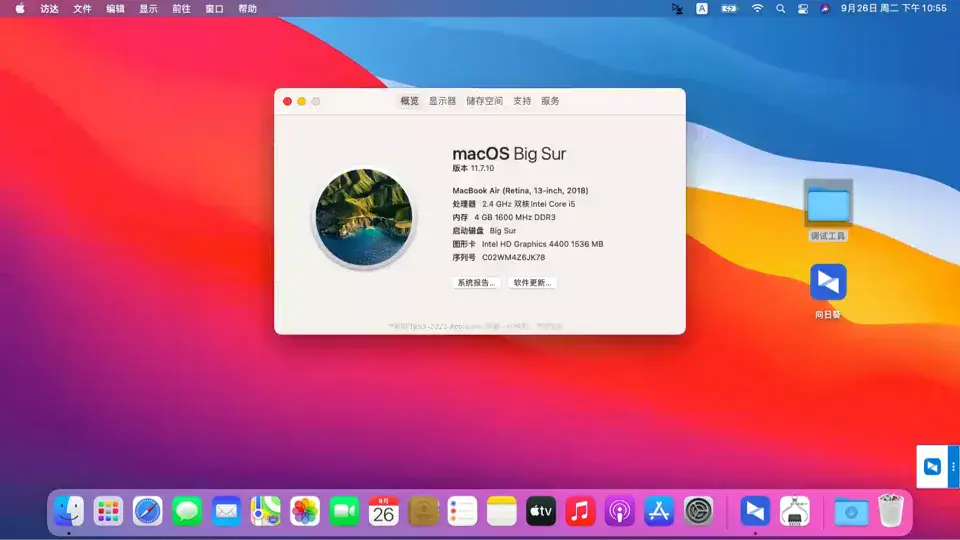Viewport: 960px width, 540px height.
Task: Open App Store in the Dock
Action: click(x=659, y=511)
